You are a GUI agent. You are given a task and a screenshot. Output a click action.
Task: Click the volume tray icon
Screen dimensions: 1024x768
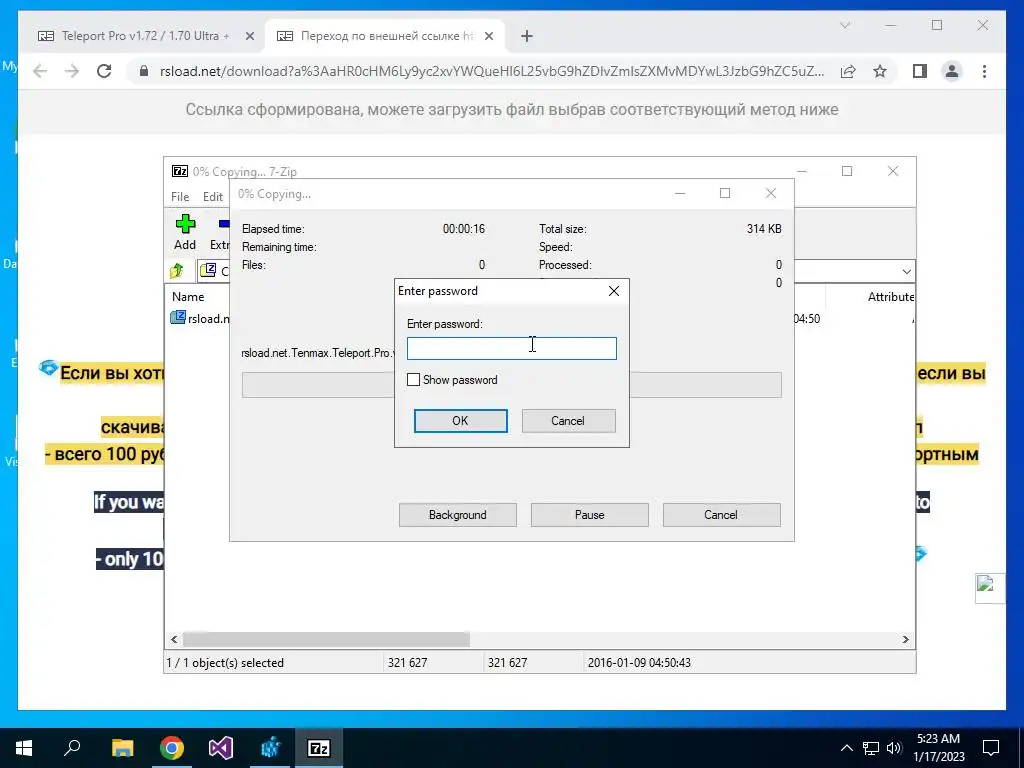pyautogui.click(x=894, y=748)
